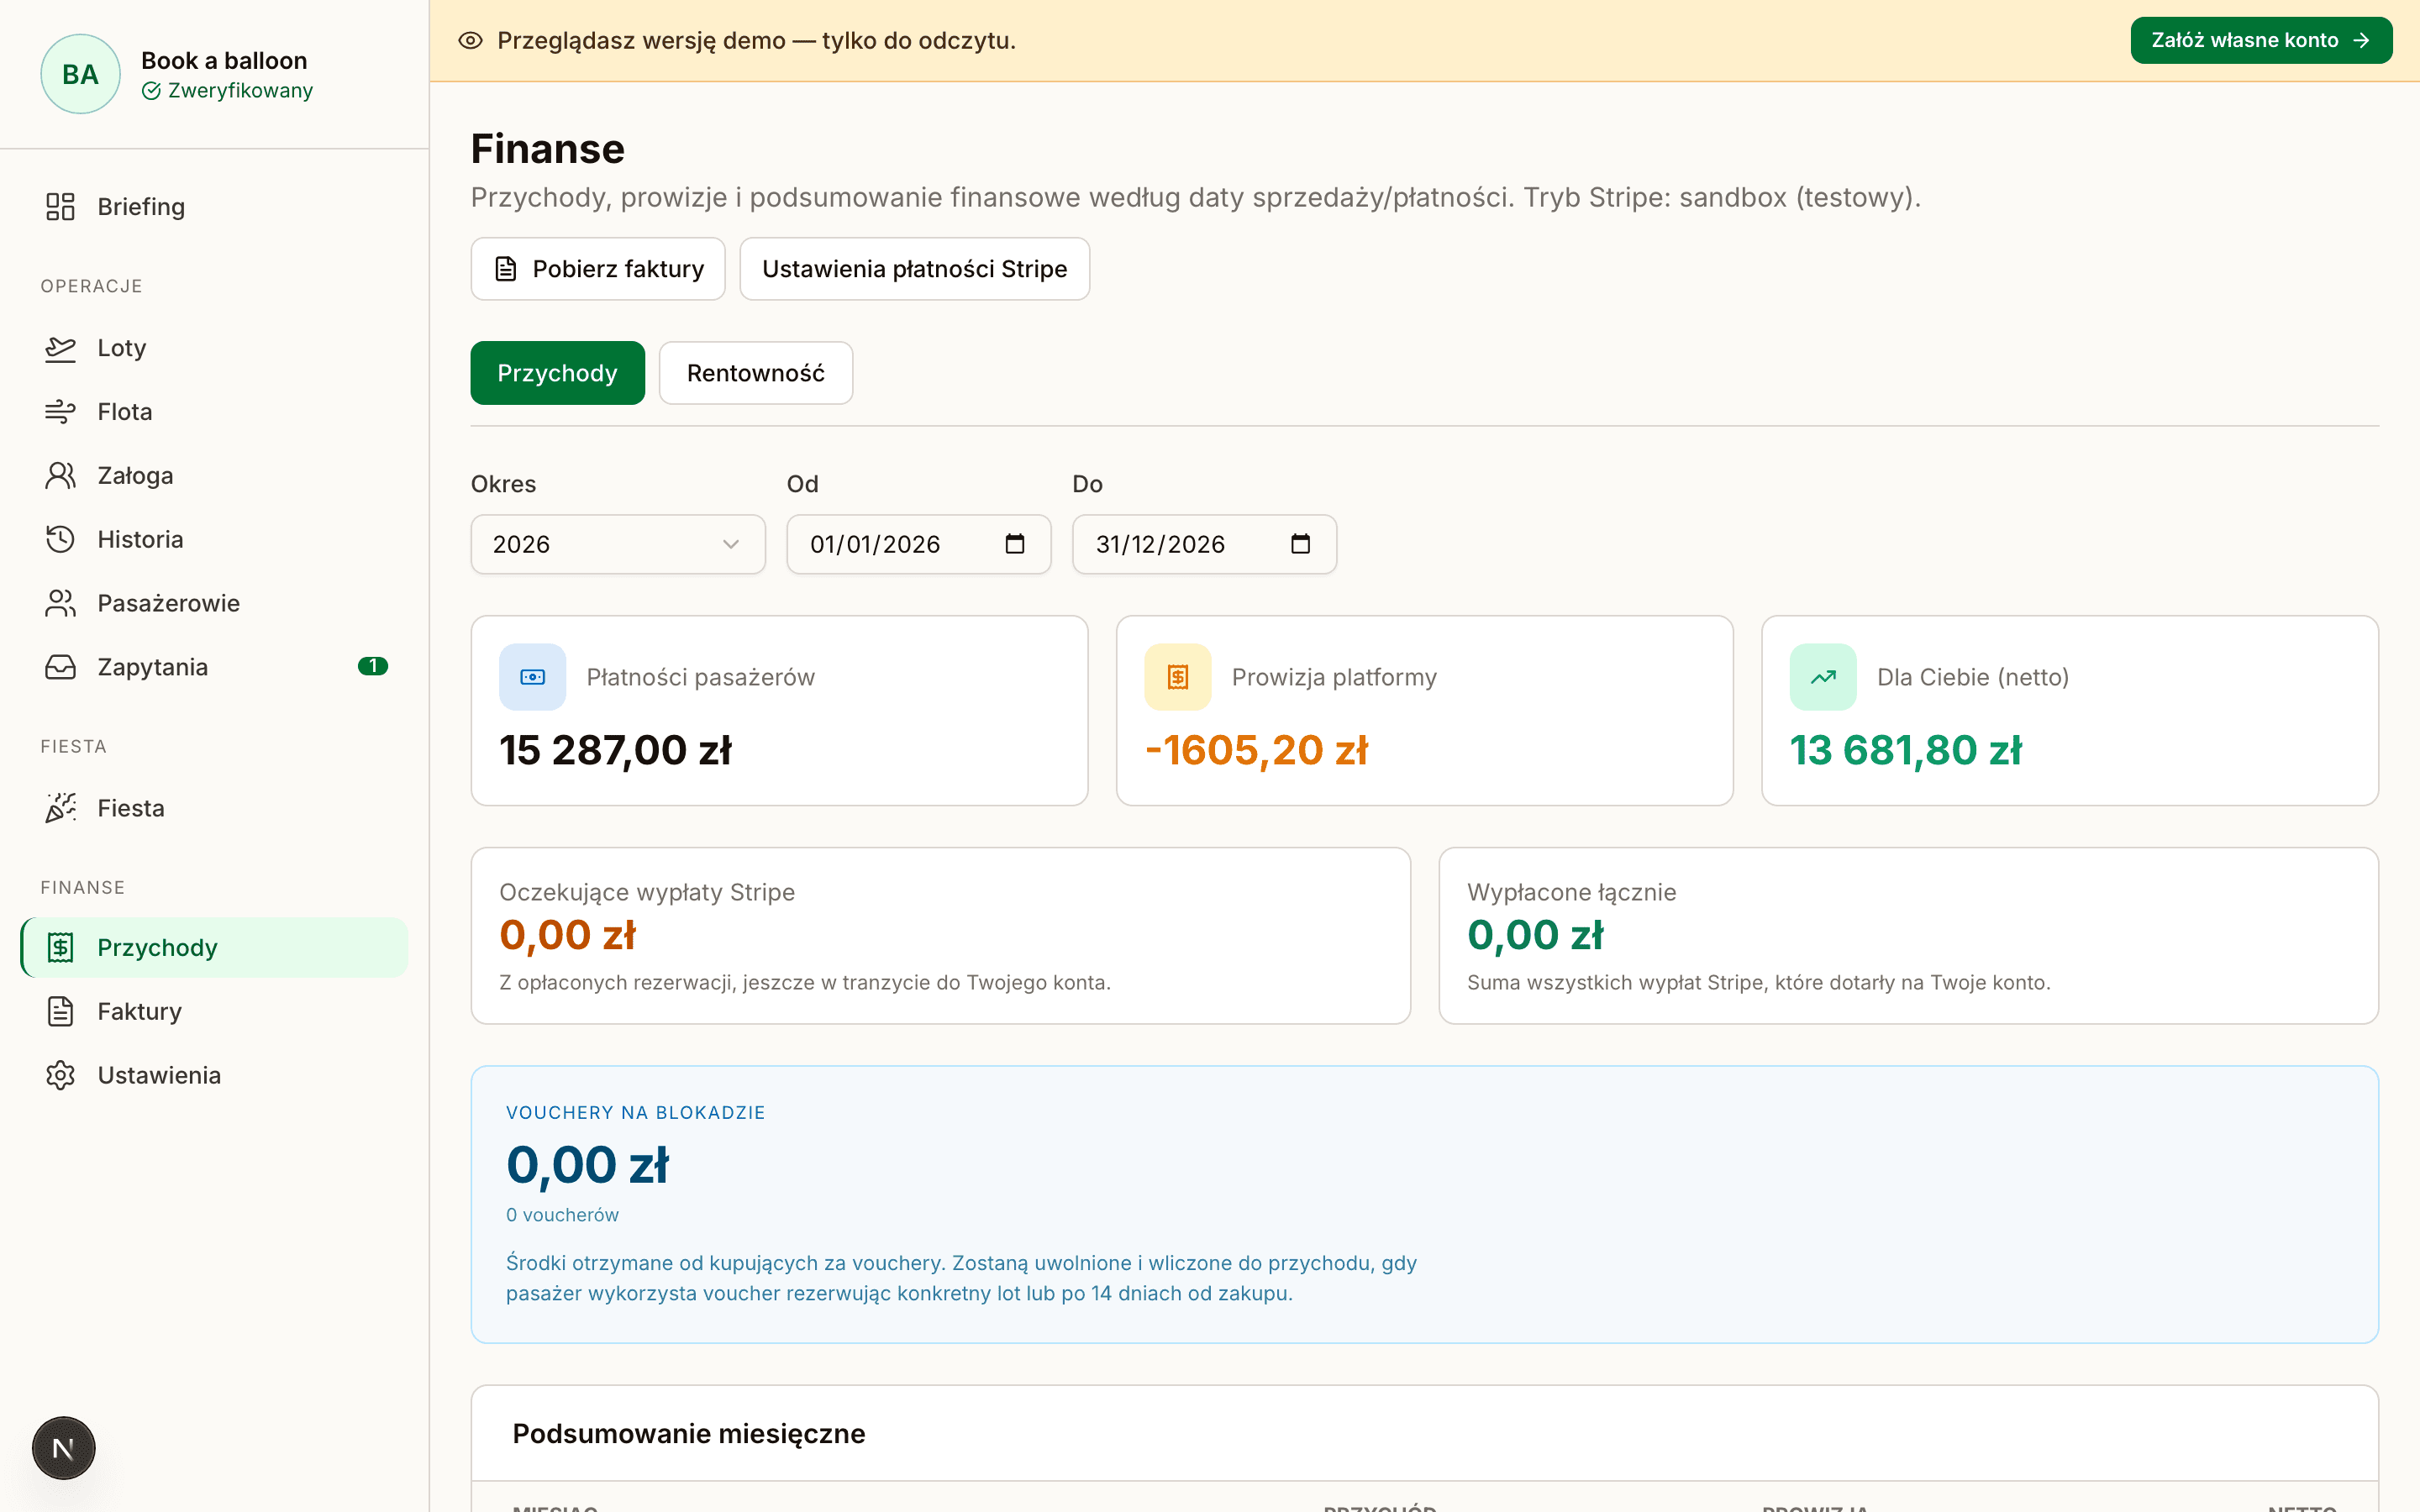
Task: Click the file icon on Pobierz faktury
Action: pyautogui.click(x=506, y=269)
